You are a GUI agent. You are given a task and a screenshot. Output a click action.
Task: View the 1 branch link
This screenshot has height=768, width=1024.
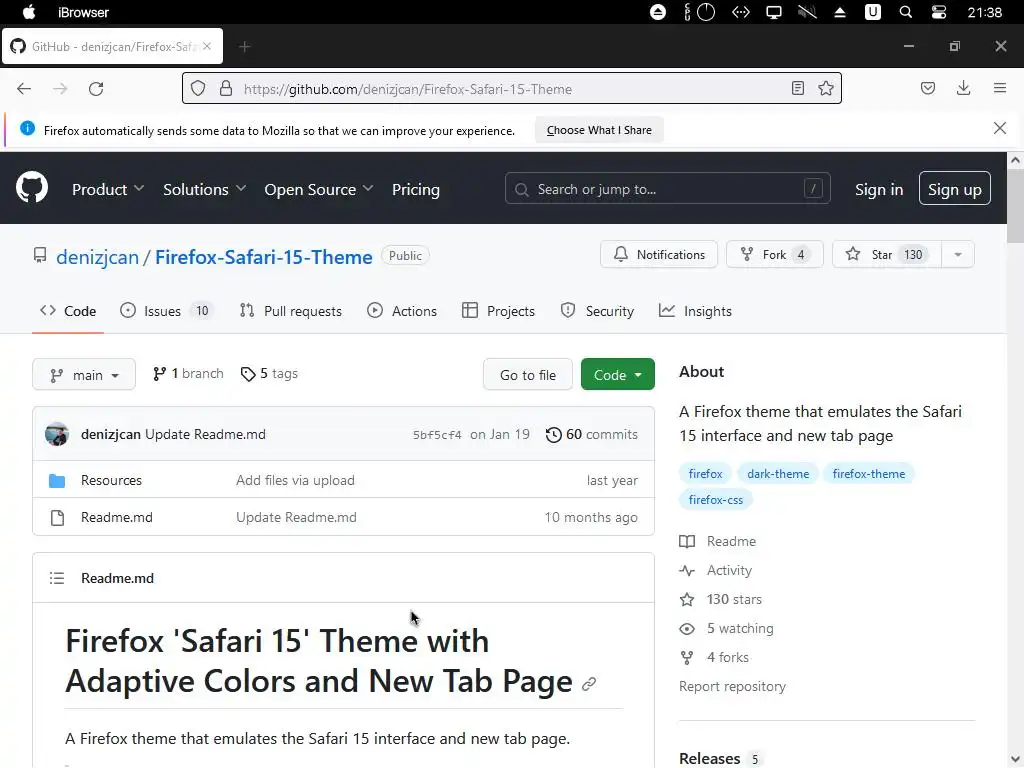pos(188,374)
